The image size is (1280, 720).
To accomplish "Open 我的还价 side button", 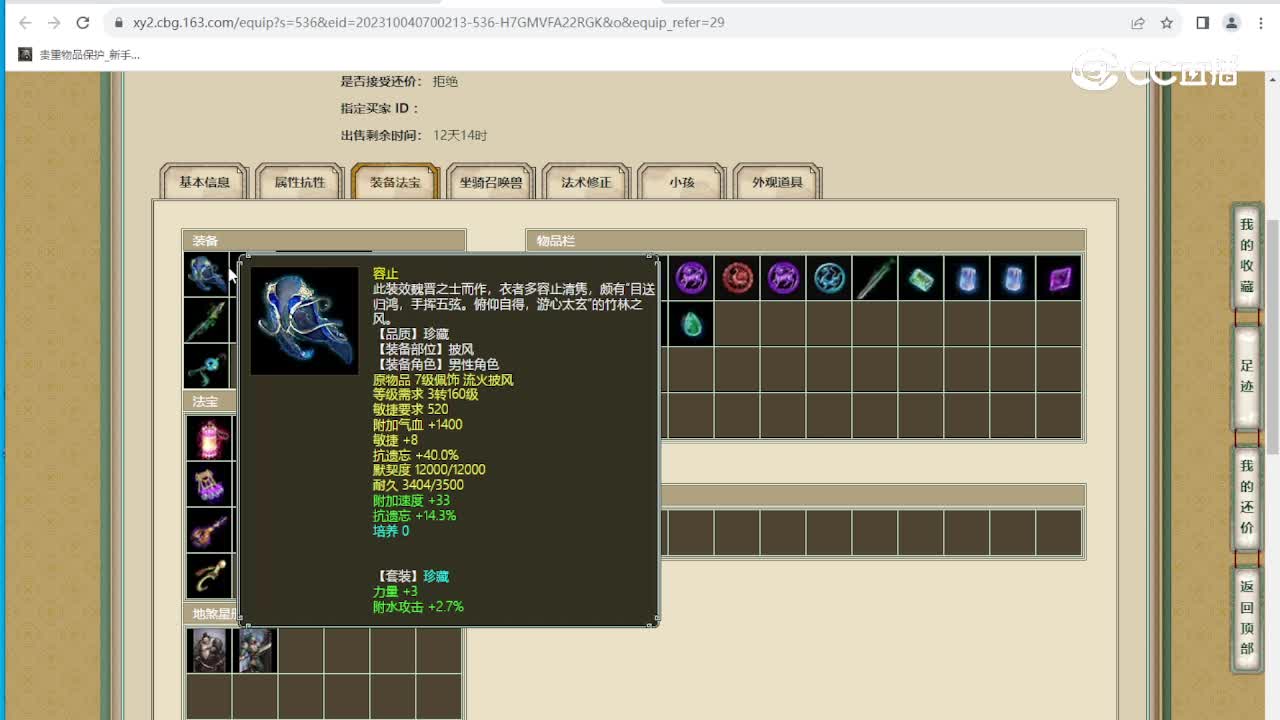I will coord(1246,496).
